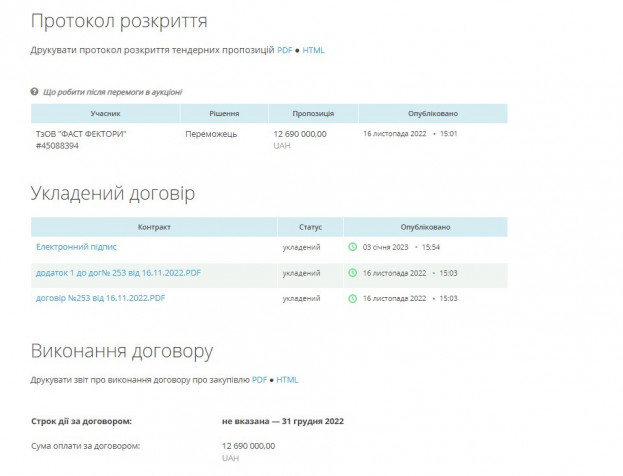Viewport: 623px width, 476px height.
Task: Open 'Що робити після перемоги в аукціоні' tip
Action: pyautogui.click(x=112, y=92)
